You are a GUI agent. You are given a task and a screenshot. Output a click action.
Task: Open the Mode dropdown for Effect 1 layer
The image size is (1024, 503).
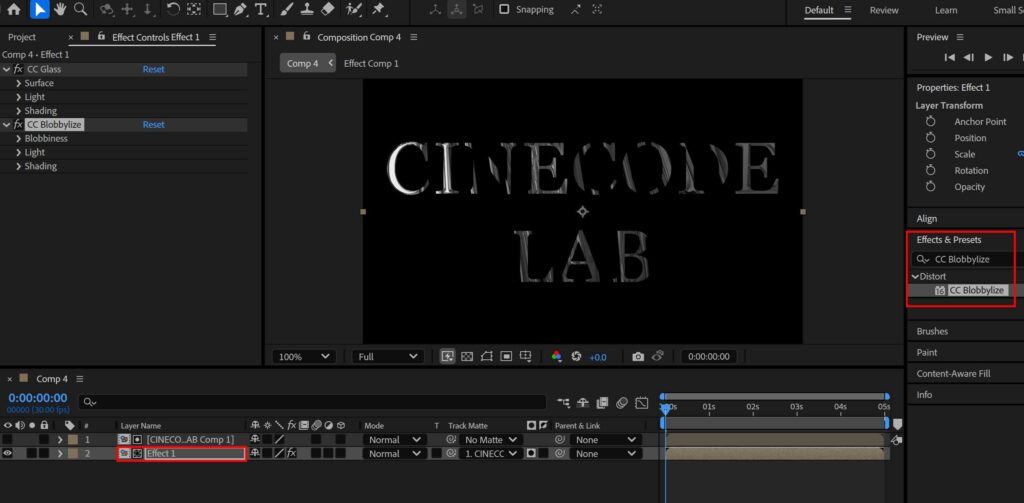pyautogui.click(x=394, y=453)
